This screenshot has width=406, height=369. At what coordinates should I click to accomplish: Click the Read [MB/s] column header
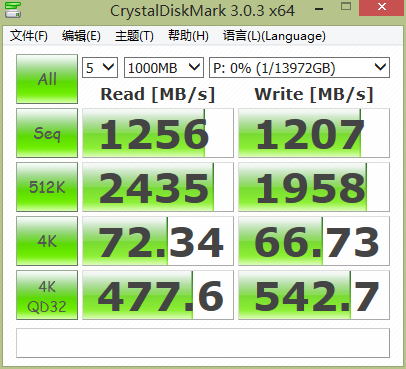pyautogui.click(x=158, y=94)
